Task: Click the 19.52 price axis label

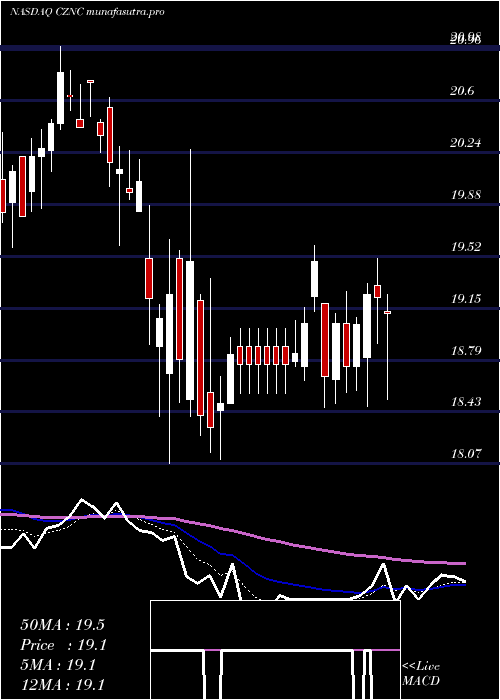Action: point(466,246)
